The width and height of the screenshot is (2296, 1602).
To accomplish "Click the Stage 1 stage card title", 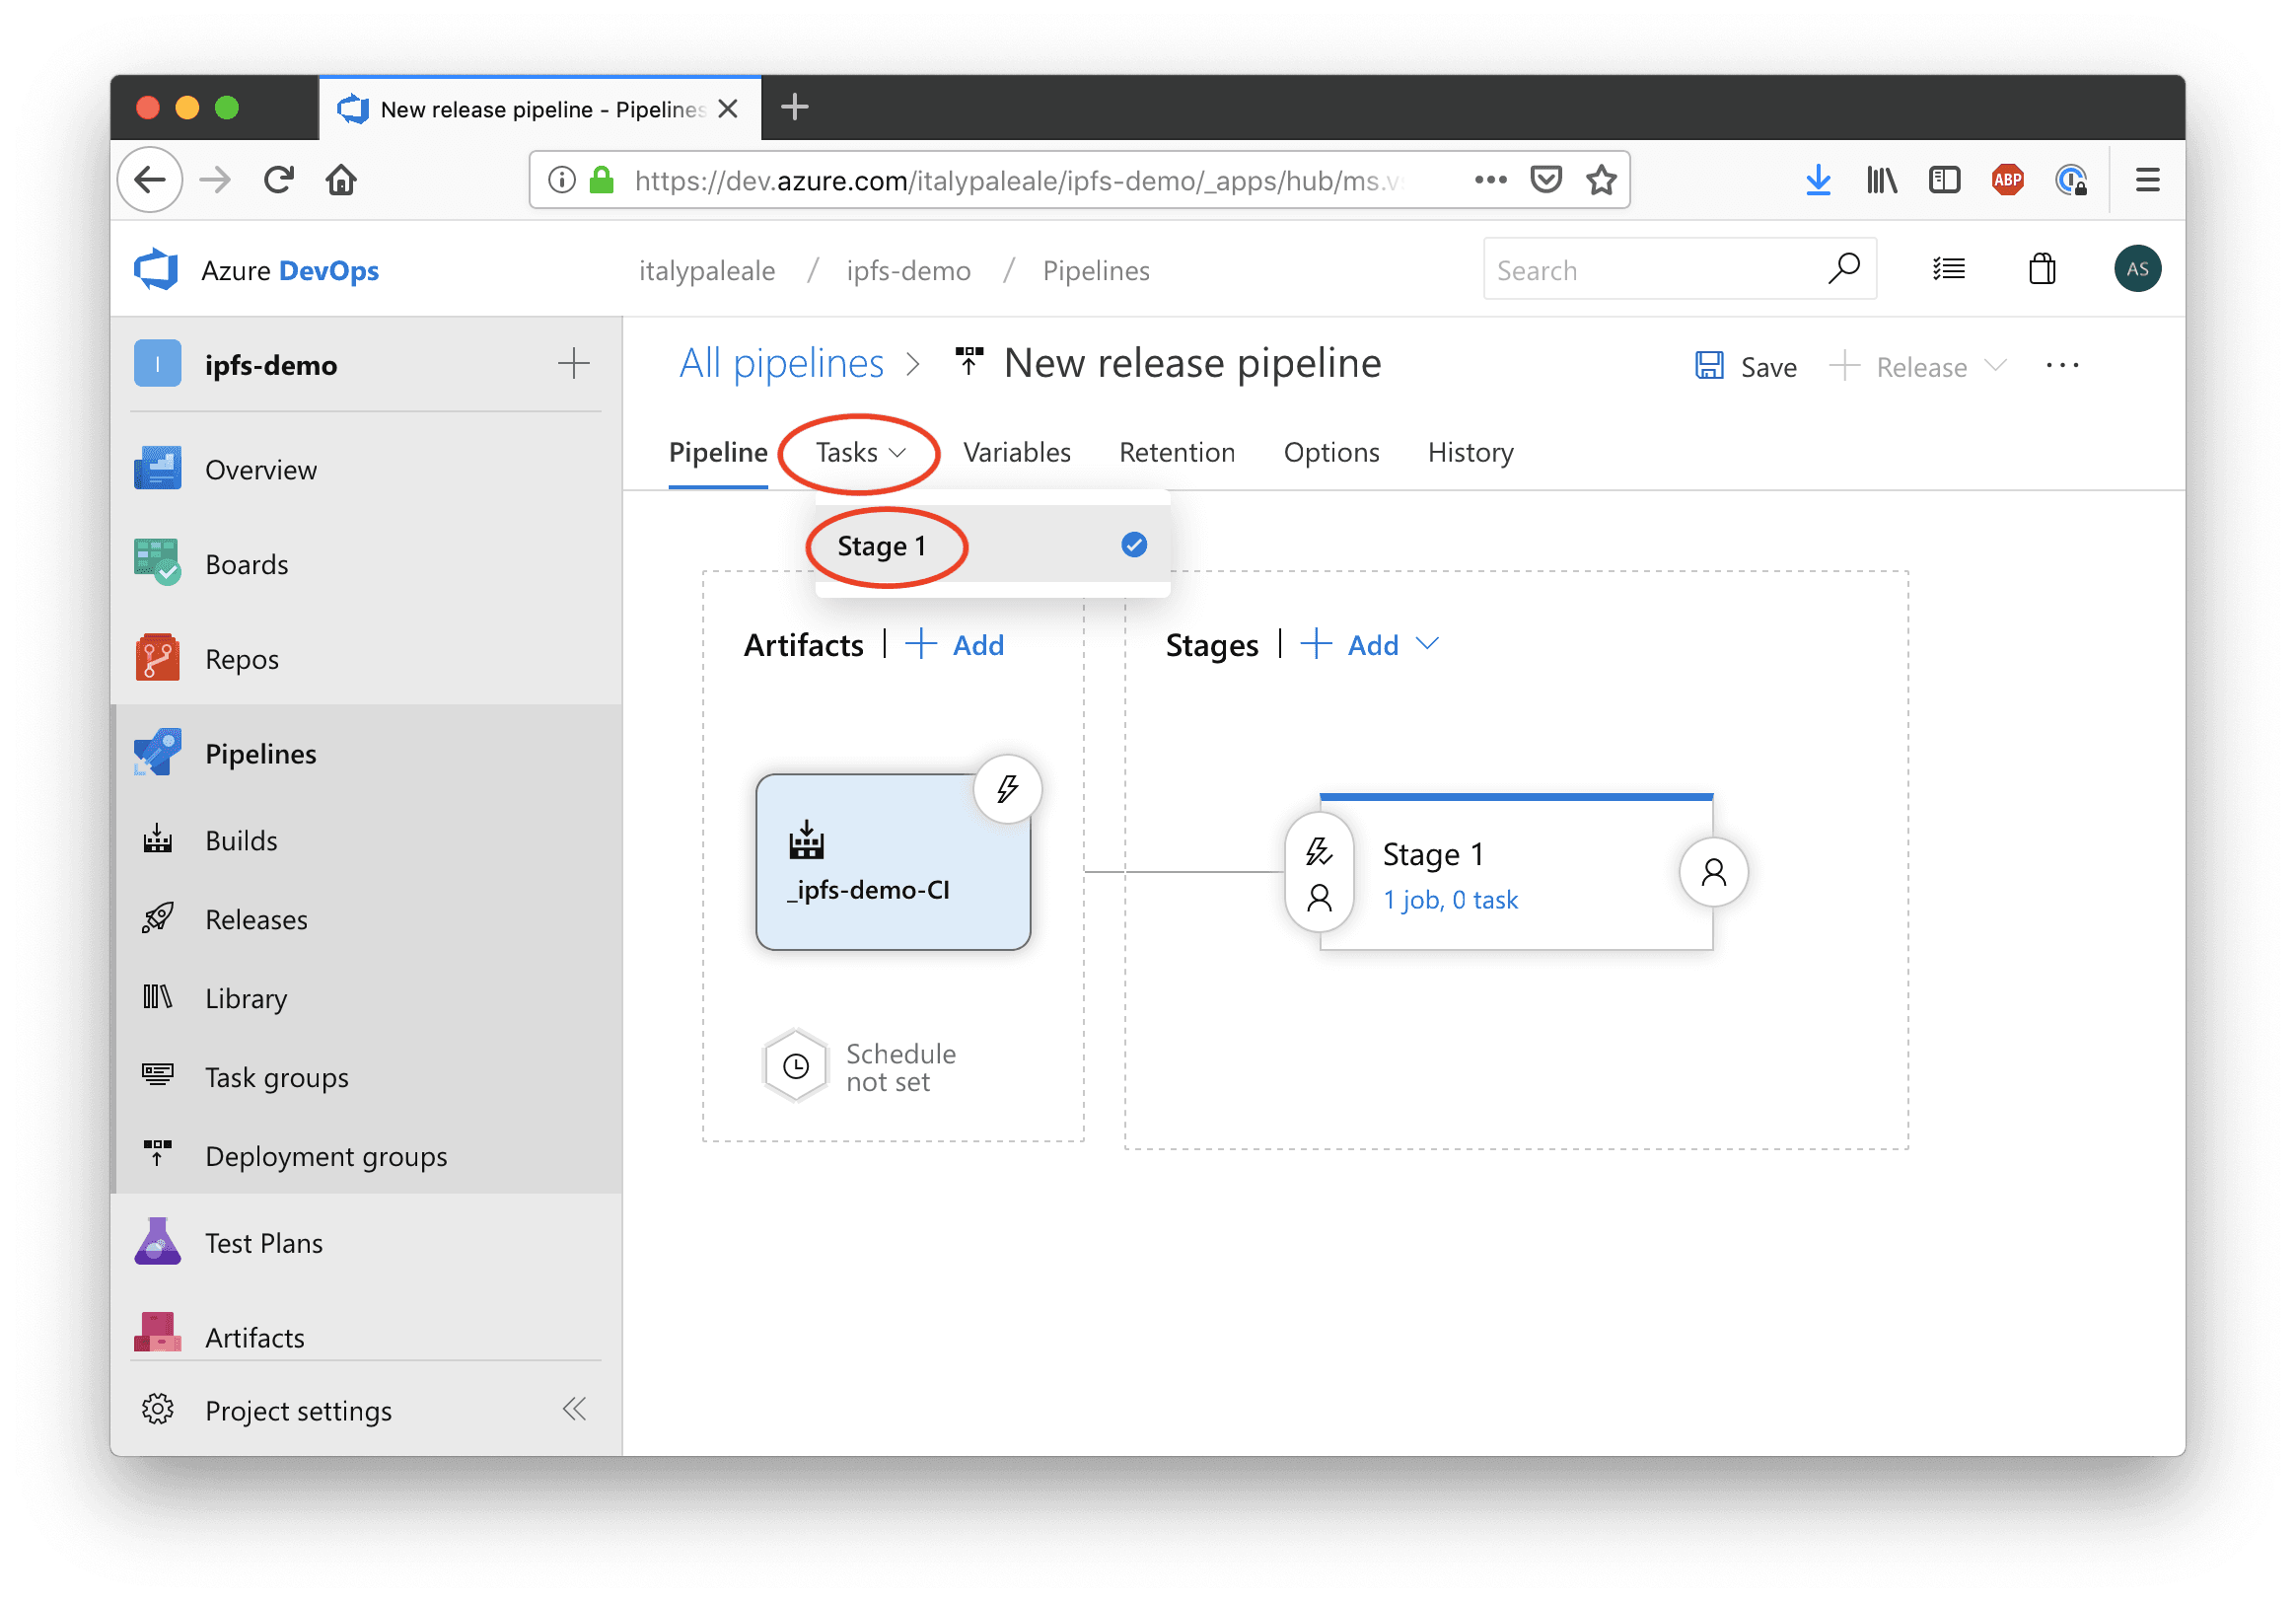I will 1433,855.
